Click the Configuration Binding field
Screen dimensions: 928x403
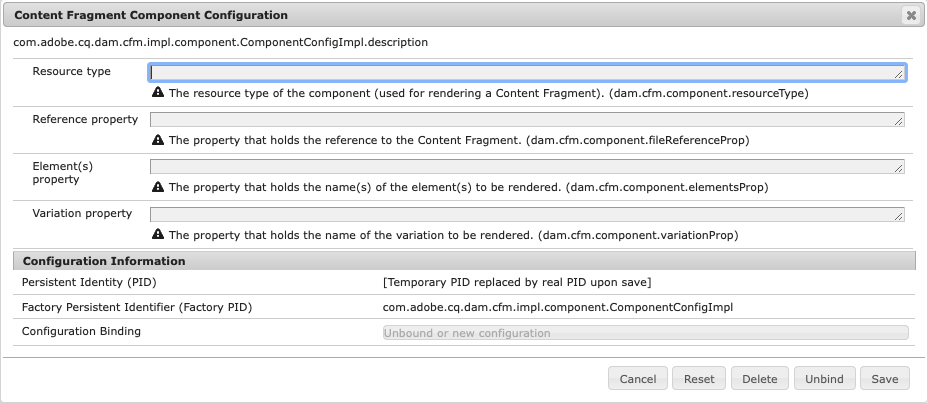[645, 333]
